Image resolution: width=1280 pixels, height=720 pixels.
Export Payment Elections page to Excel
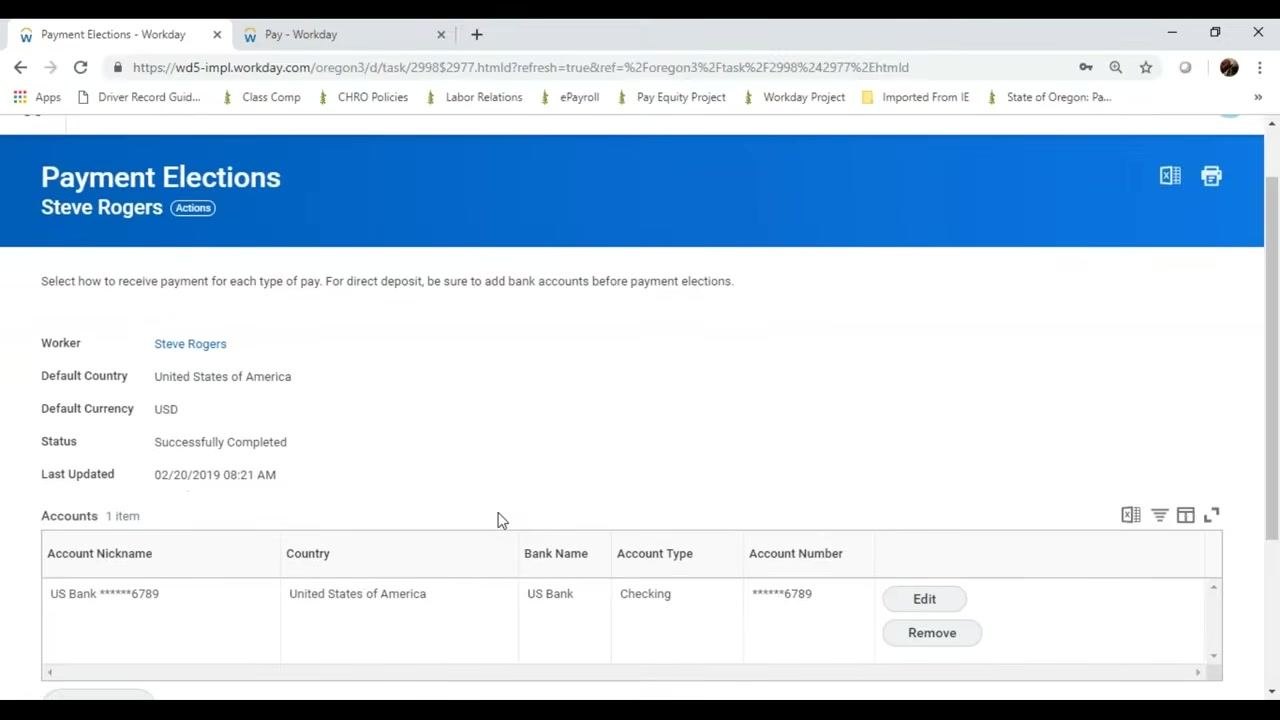(x=1170, y=176)
